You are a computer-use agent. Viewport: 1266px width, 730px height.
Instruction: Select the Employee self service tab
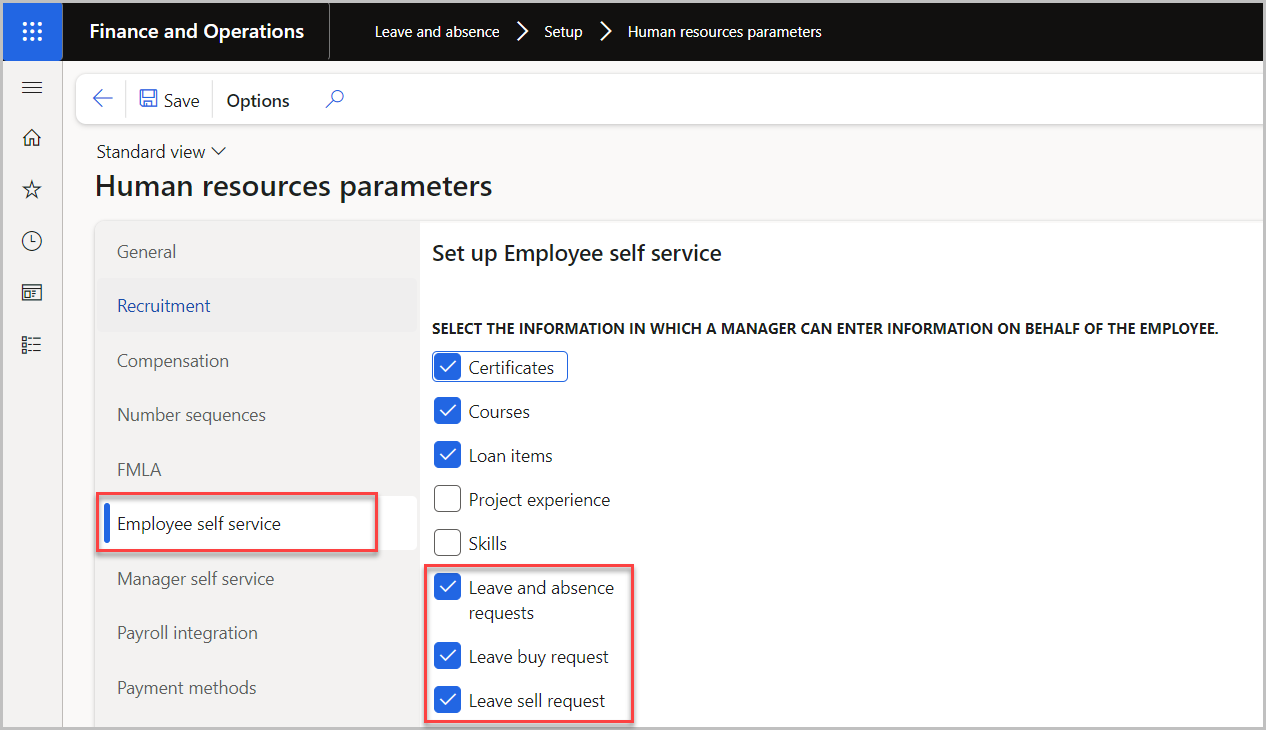click(256, 524)
